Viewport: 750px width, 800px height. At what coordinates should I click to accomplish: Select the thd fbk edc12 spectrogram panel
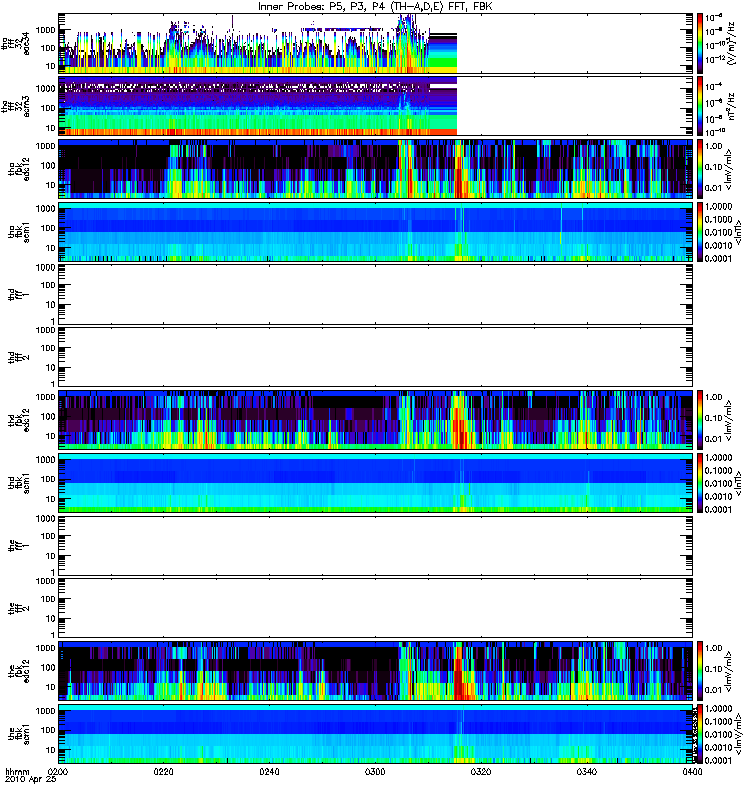click(375, 419)
